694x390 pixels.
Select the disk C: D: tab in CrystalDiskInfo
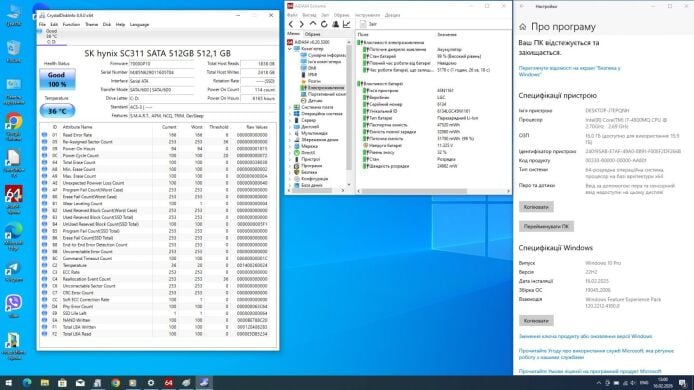pos(51,37)
